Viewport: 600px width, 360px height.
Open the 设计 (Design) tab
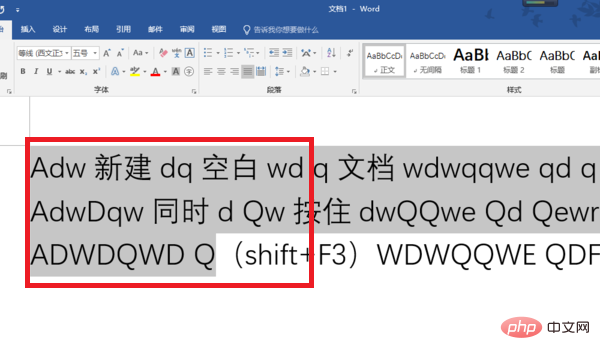tap(60, 29)
